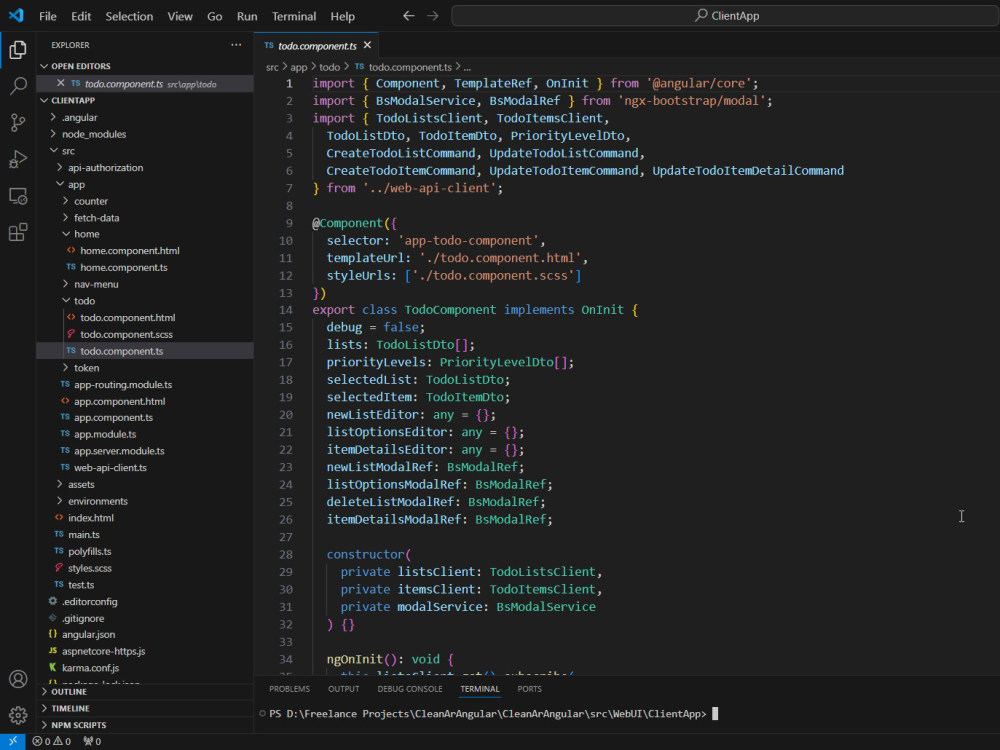The height and width of the screenshot is (750, 1000).
Task: Open the Go menu
Action: pos(214,16)
